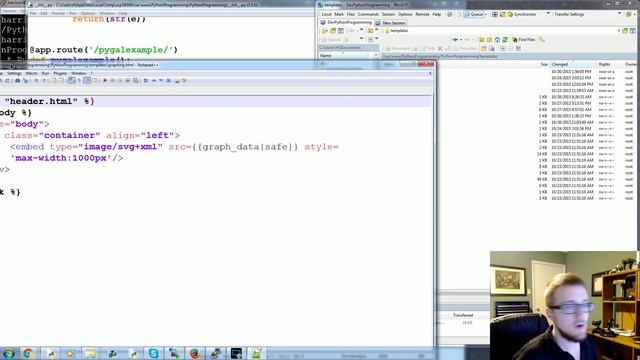
Task: Switch to the DevPythonProgramming session tab
Action: pyautogui.click(x=346, y=22)
